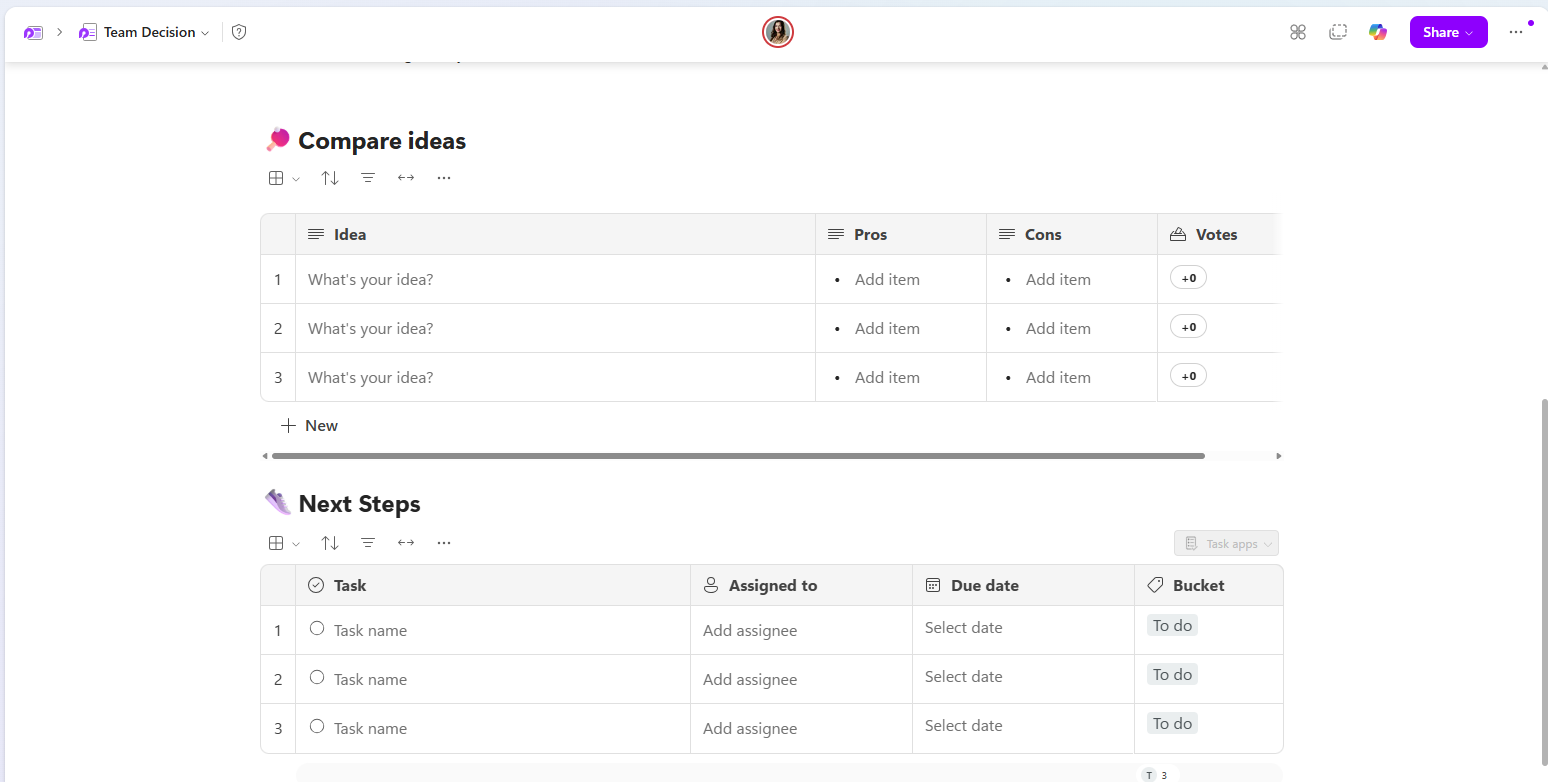1548x782 pixels.
Task: Click the app launcher grid icon
Action: tap(1298, 31)
